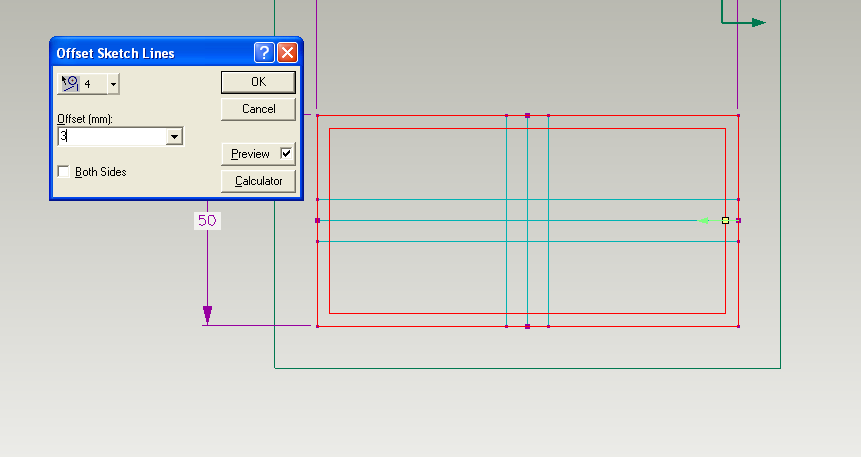861x457 pixels.
Task: Select the 50 dimension value
Action: click(x=207, y=220)
